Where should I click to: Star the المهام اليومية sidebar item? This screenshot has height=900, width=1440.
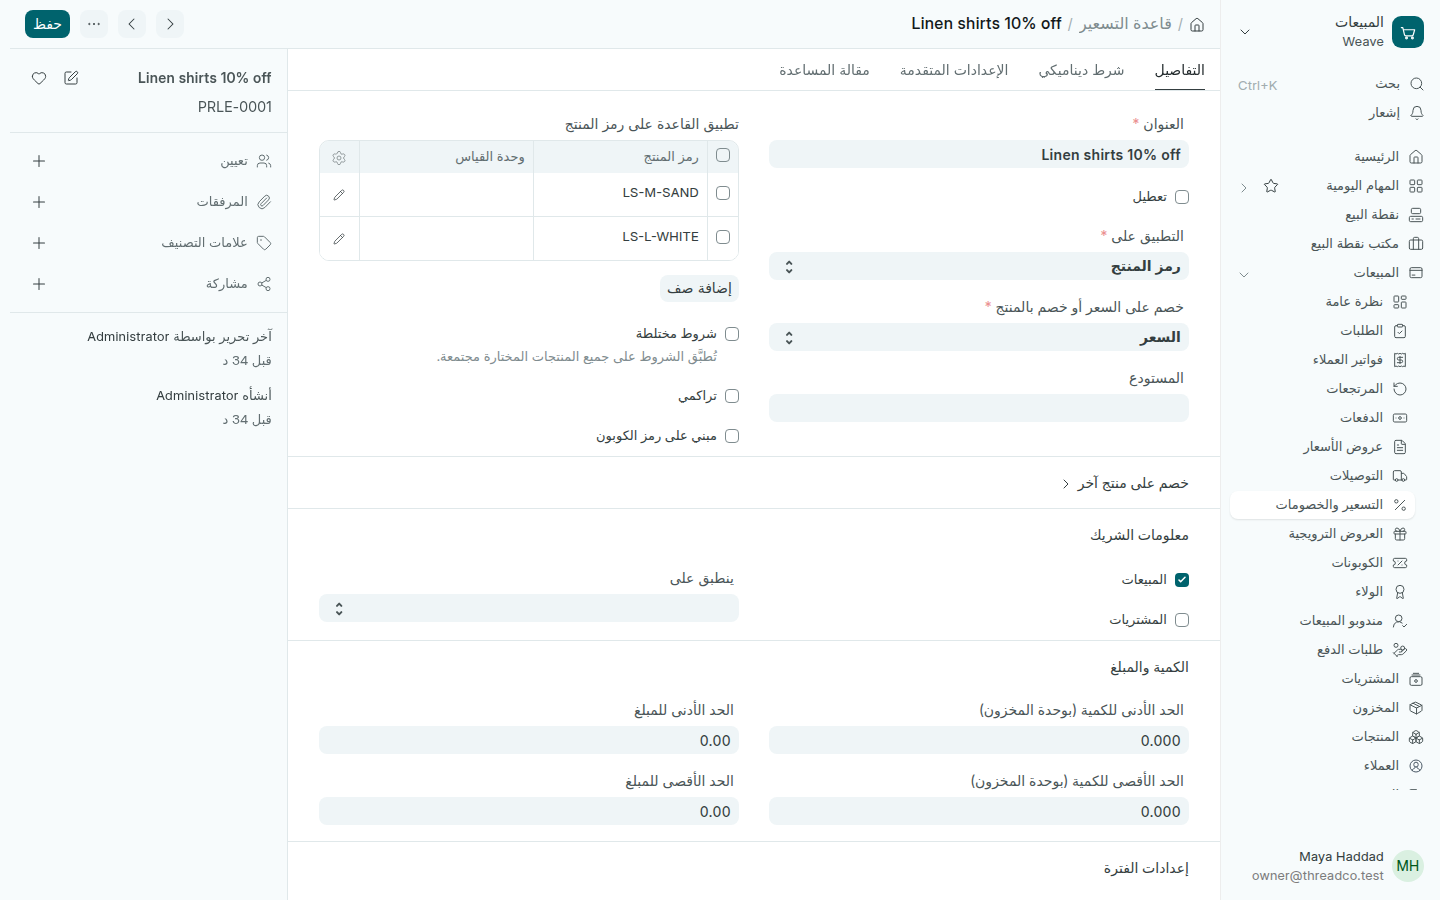pos(1271,186)
